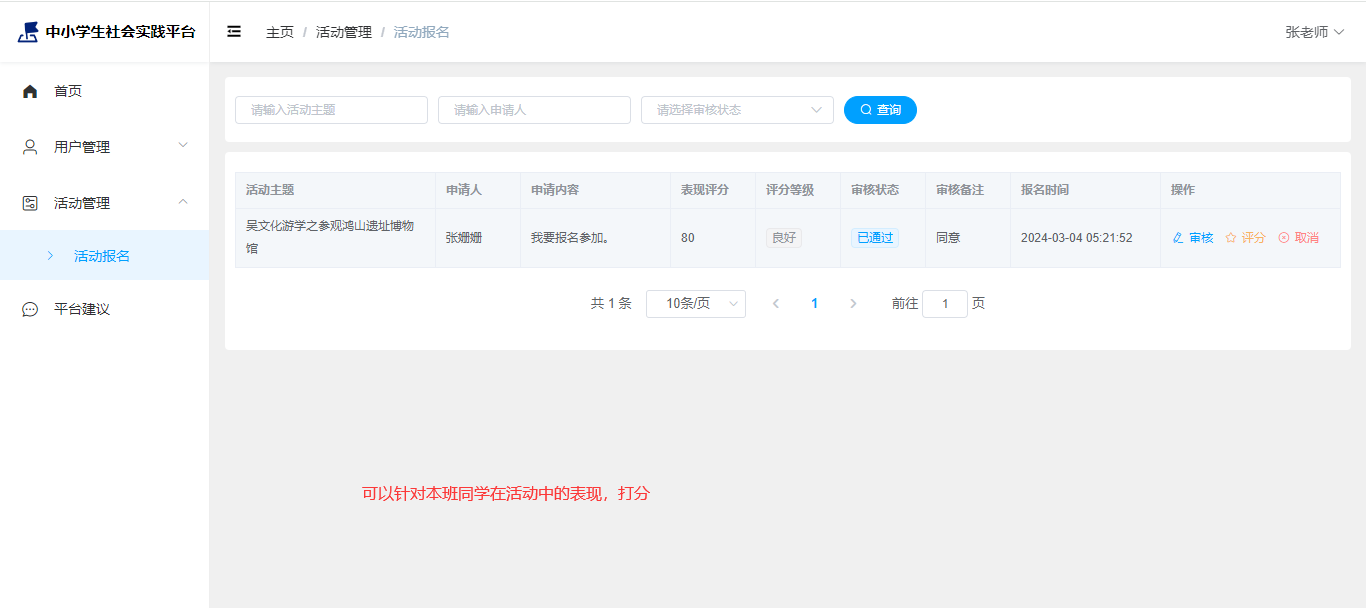Viewport: 1366px width, 608px height.
Task: Click page number 1 in pagination
Action: tap(814, 304)
